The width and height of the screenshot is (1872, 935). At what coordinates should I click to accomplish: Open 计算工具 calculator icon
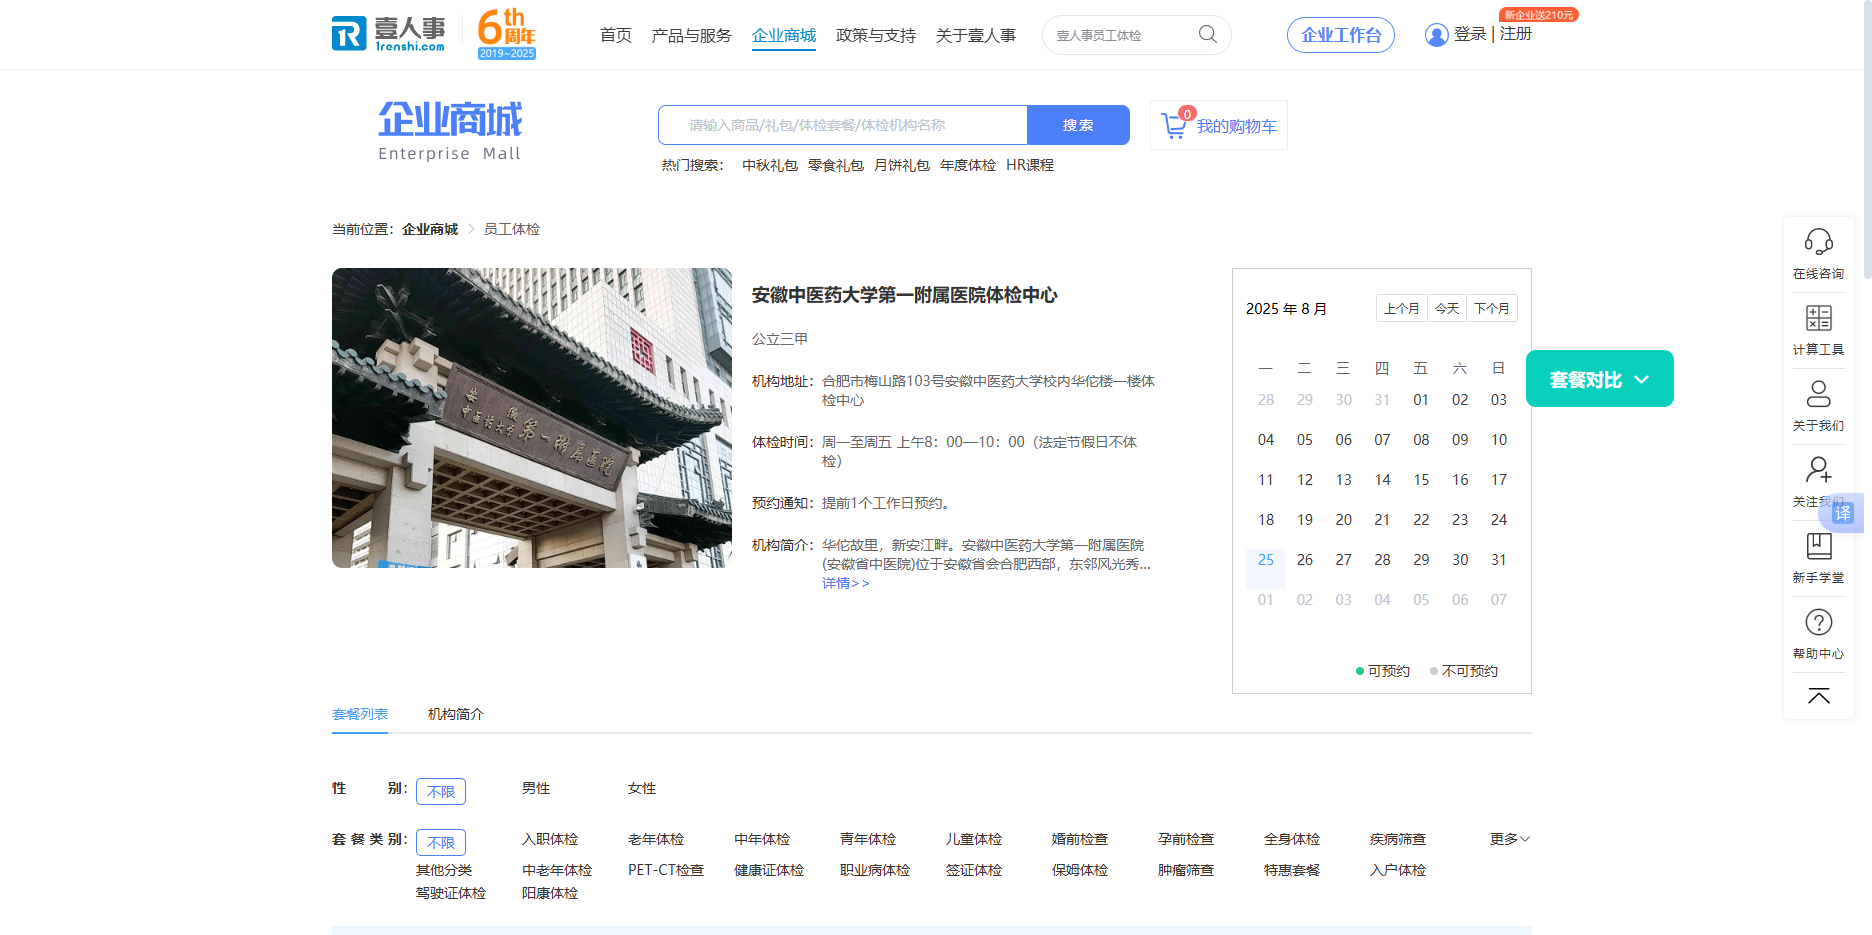click(x=1818, y=318)
